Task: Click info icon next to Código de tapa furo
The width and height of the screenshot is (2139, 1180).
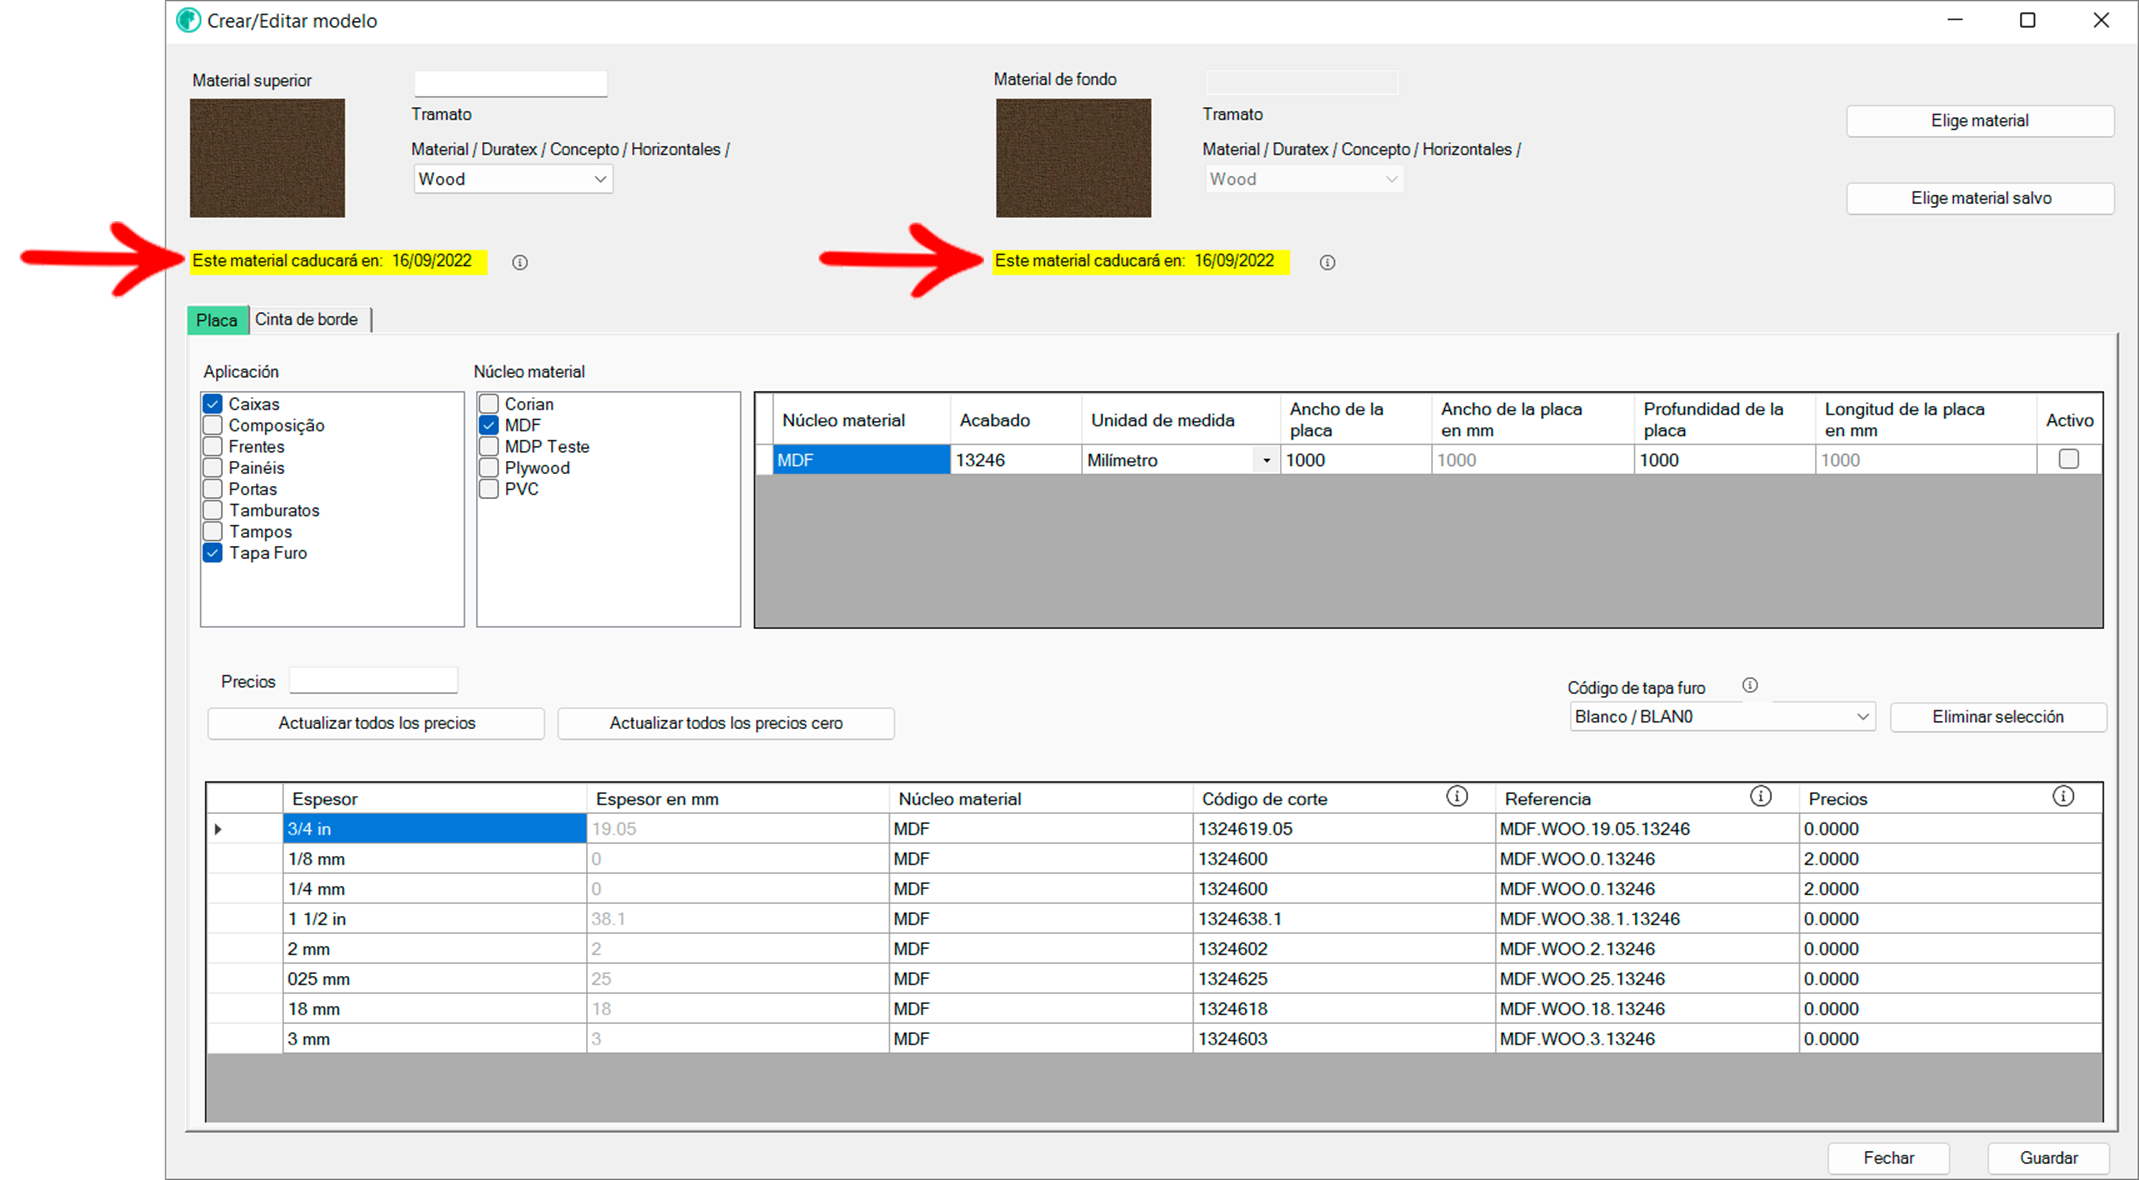Action: 1750,685
